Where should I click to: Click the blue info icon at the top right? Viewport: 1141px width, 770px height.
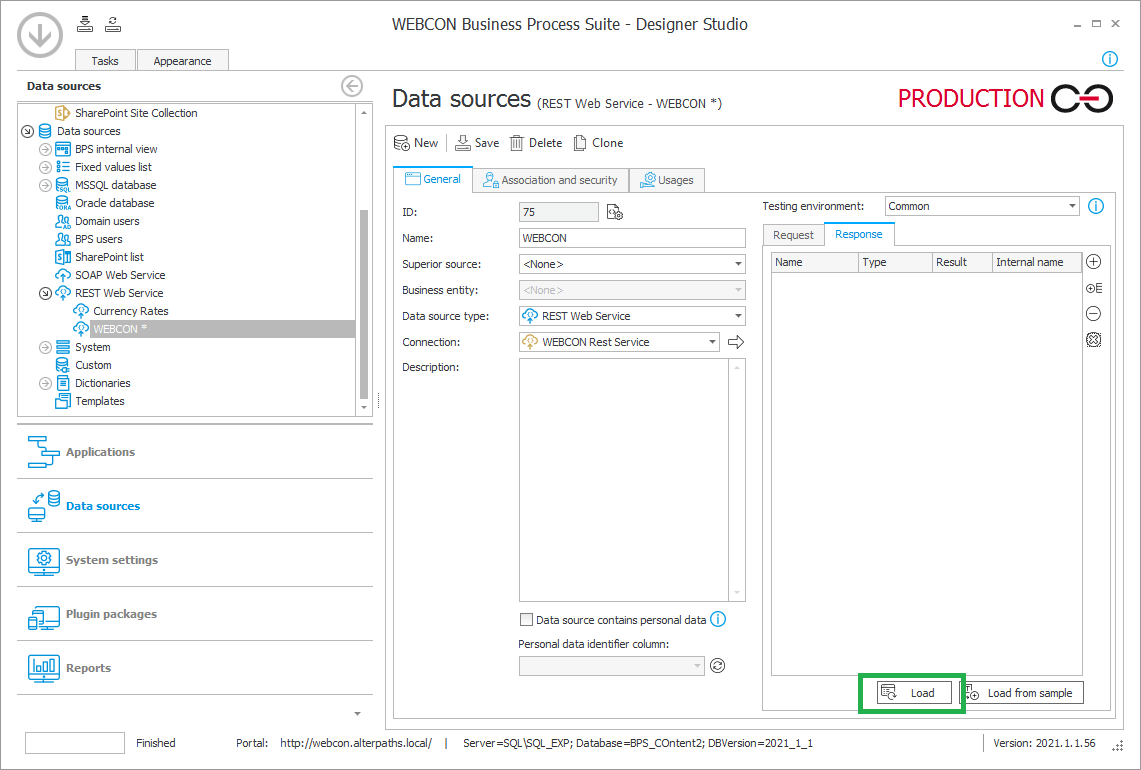click(x=1109, y=59)
